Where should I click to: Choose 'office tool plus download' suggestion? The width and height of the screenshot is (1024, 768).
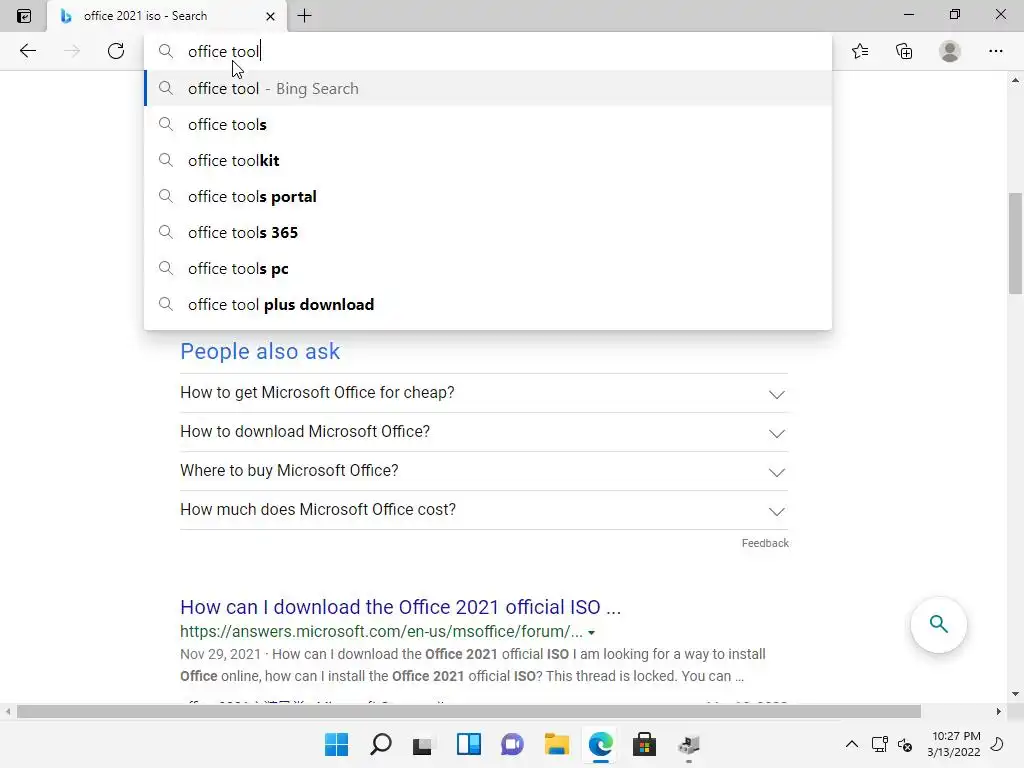point(488,304)
